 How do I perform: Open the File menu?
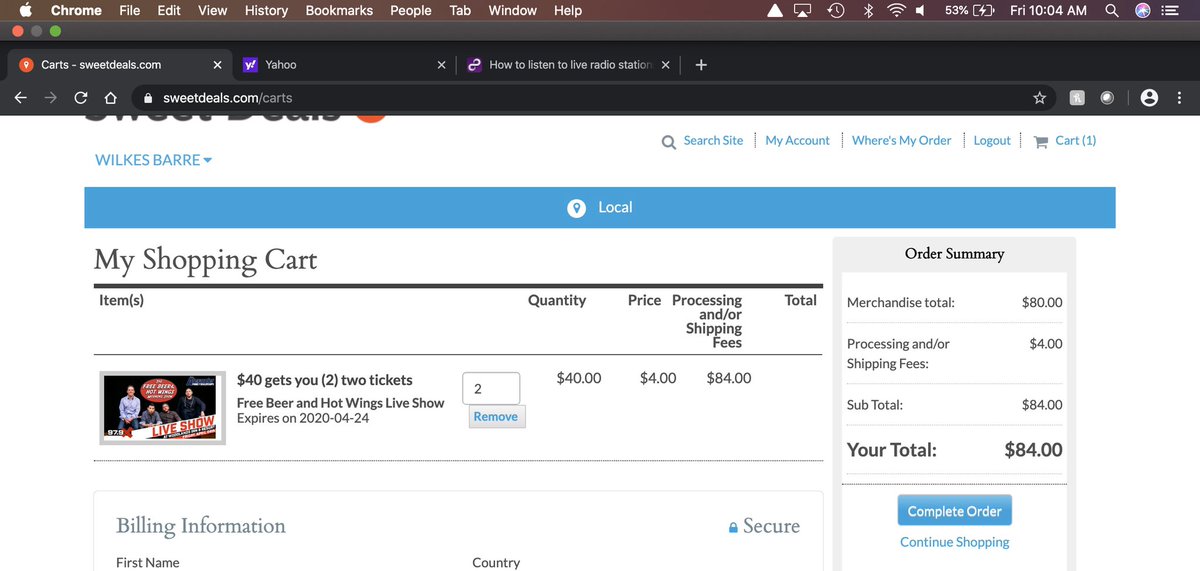(x=129, y=10)
